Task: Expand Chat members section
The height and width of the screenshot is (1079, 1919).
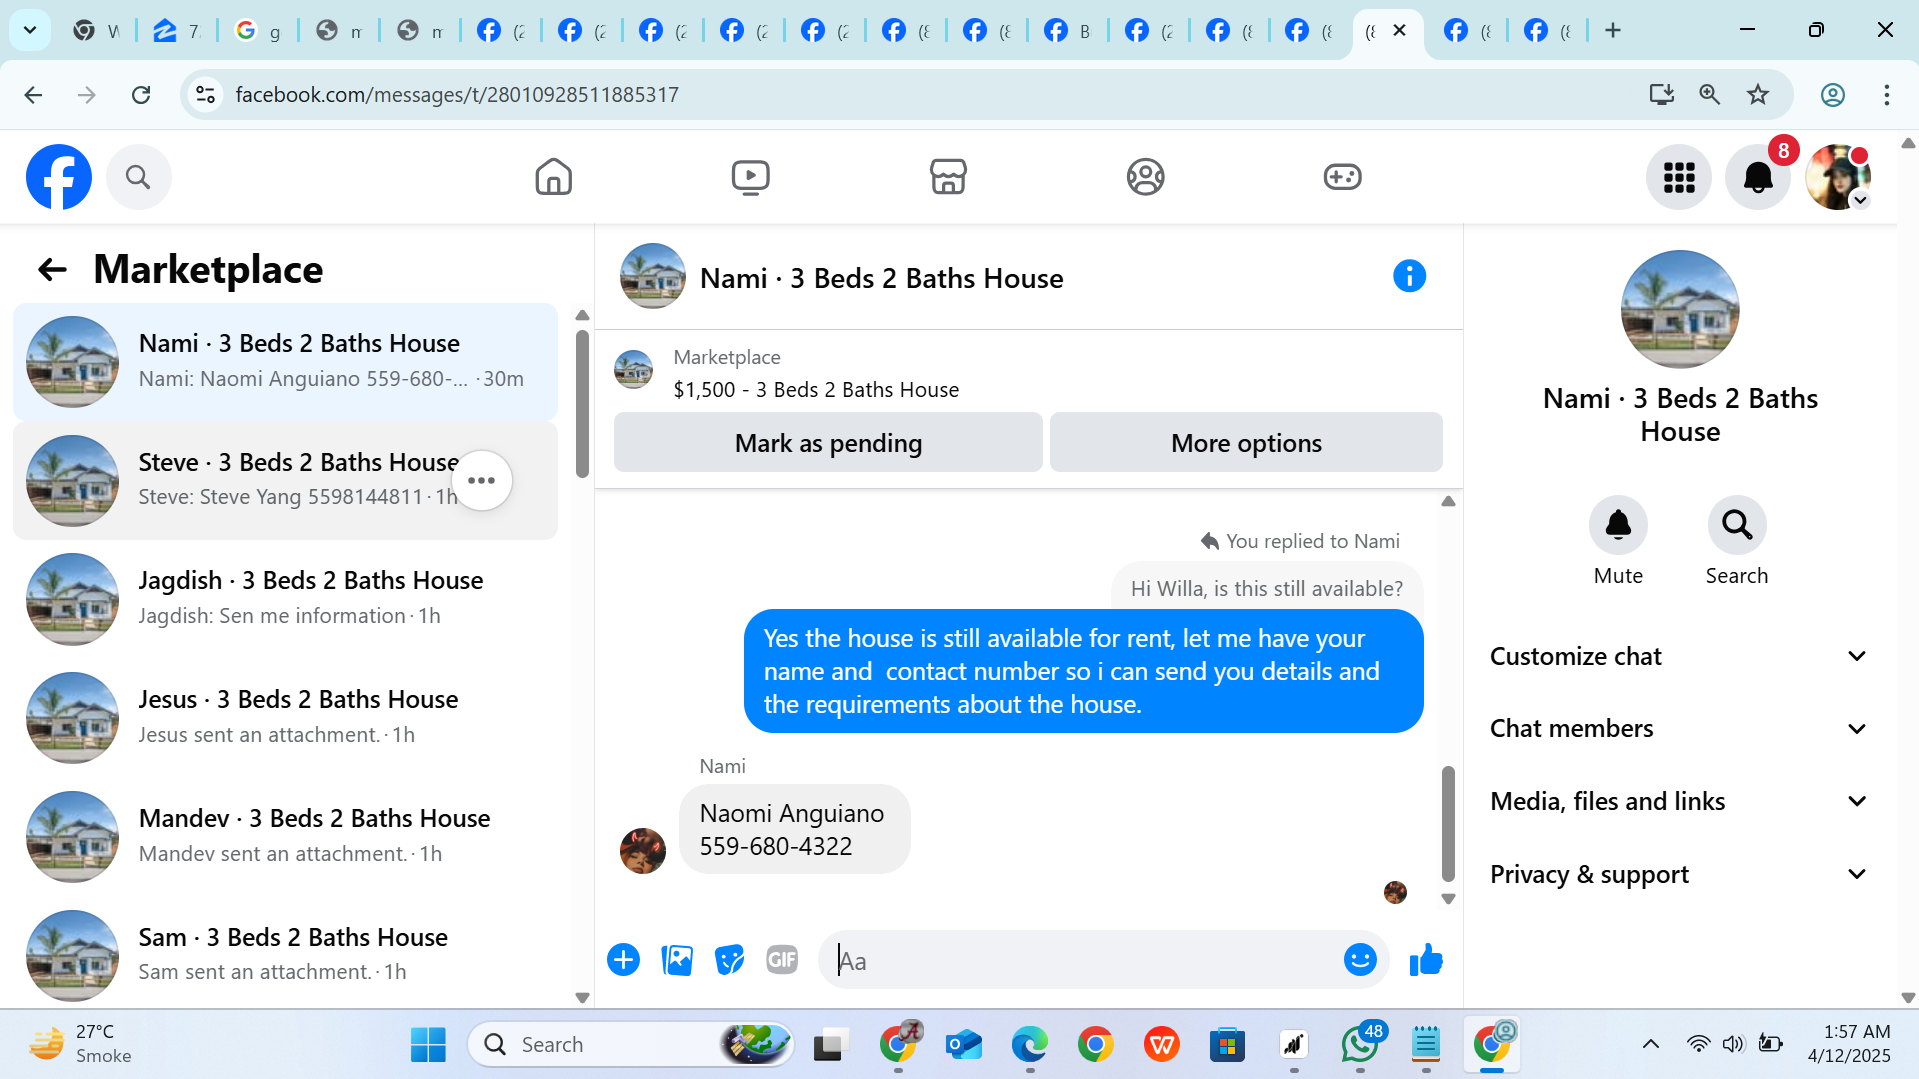Action: [1679, 729]
